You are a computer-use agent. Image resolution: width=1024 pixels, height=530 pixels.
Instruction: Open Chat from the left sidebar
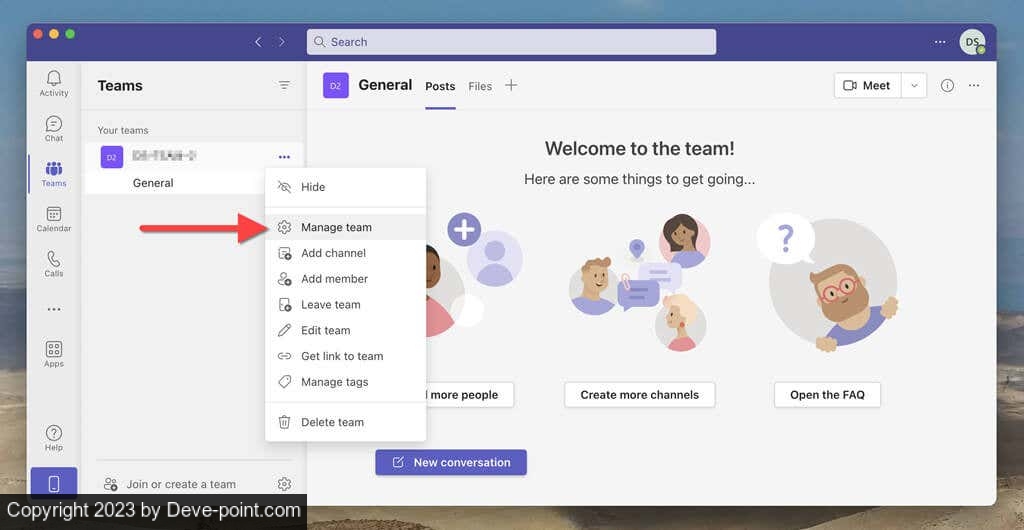click(54, 128)
